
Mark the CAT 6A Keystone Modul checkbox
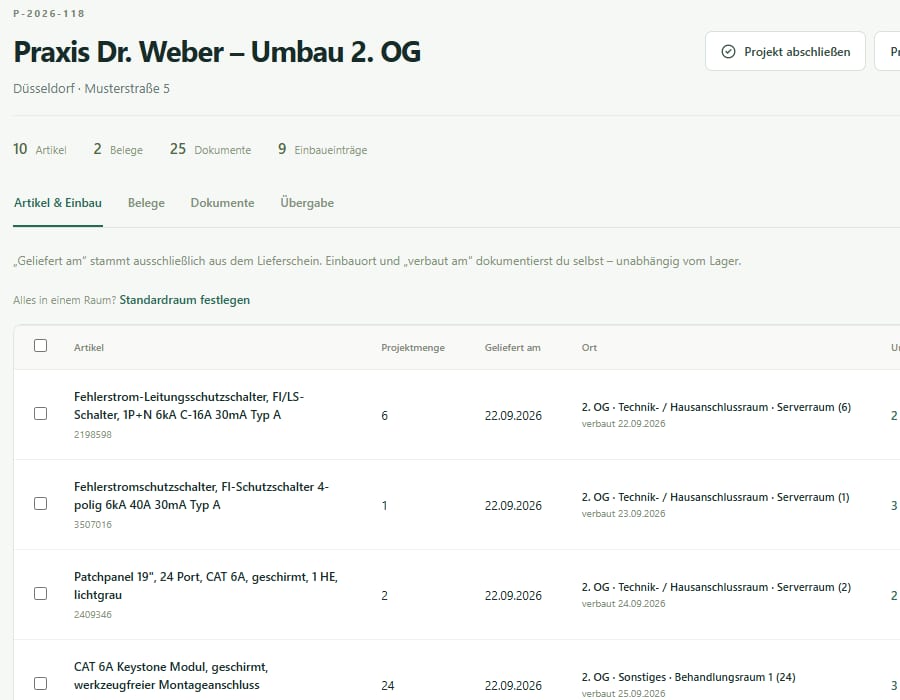pos(40,684)
